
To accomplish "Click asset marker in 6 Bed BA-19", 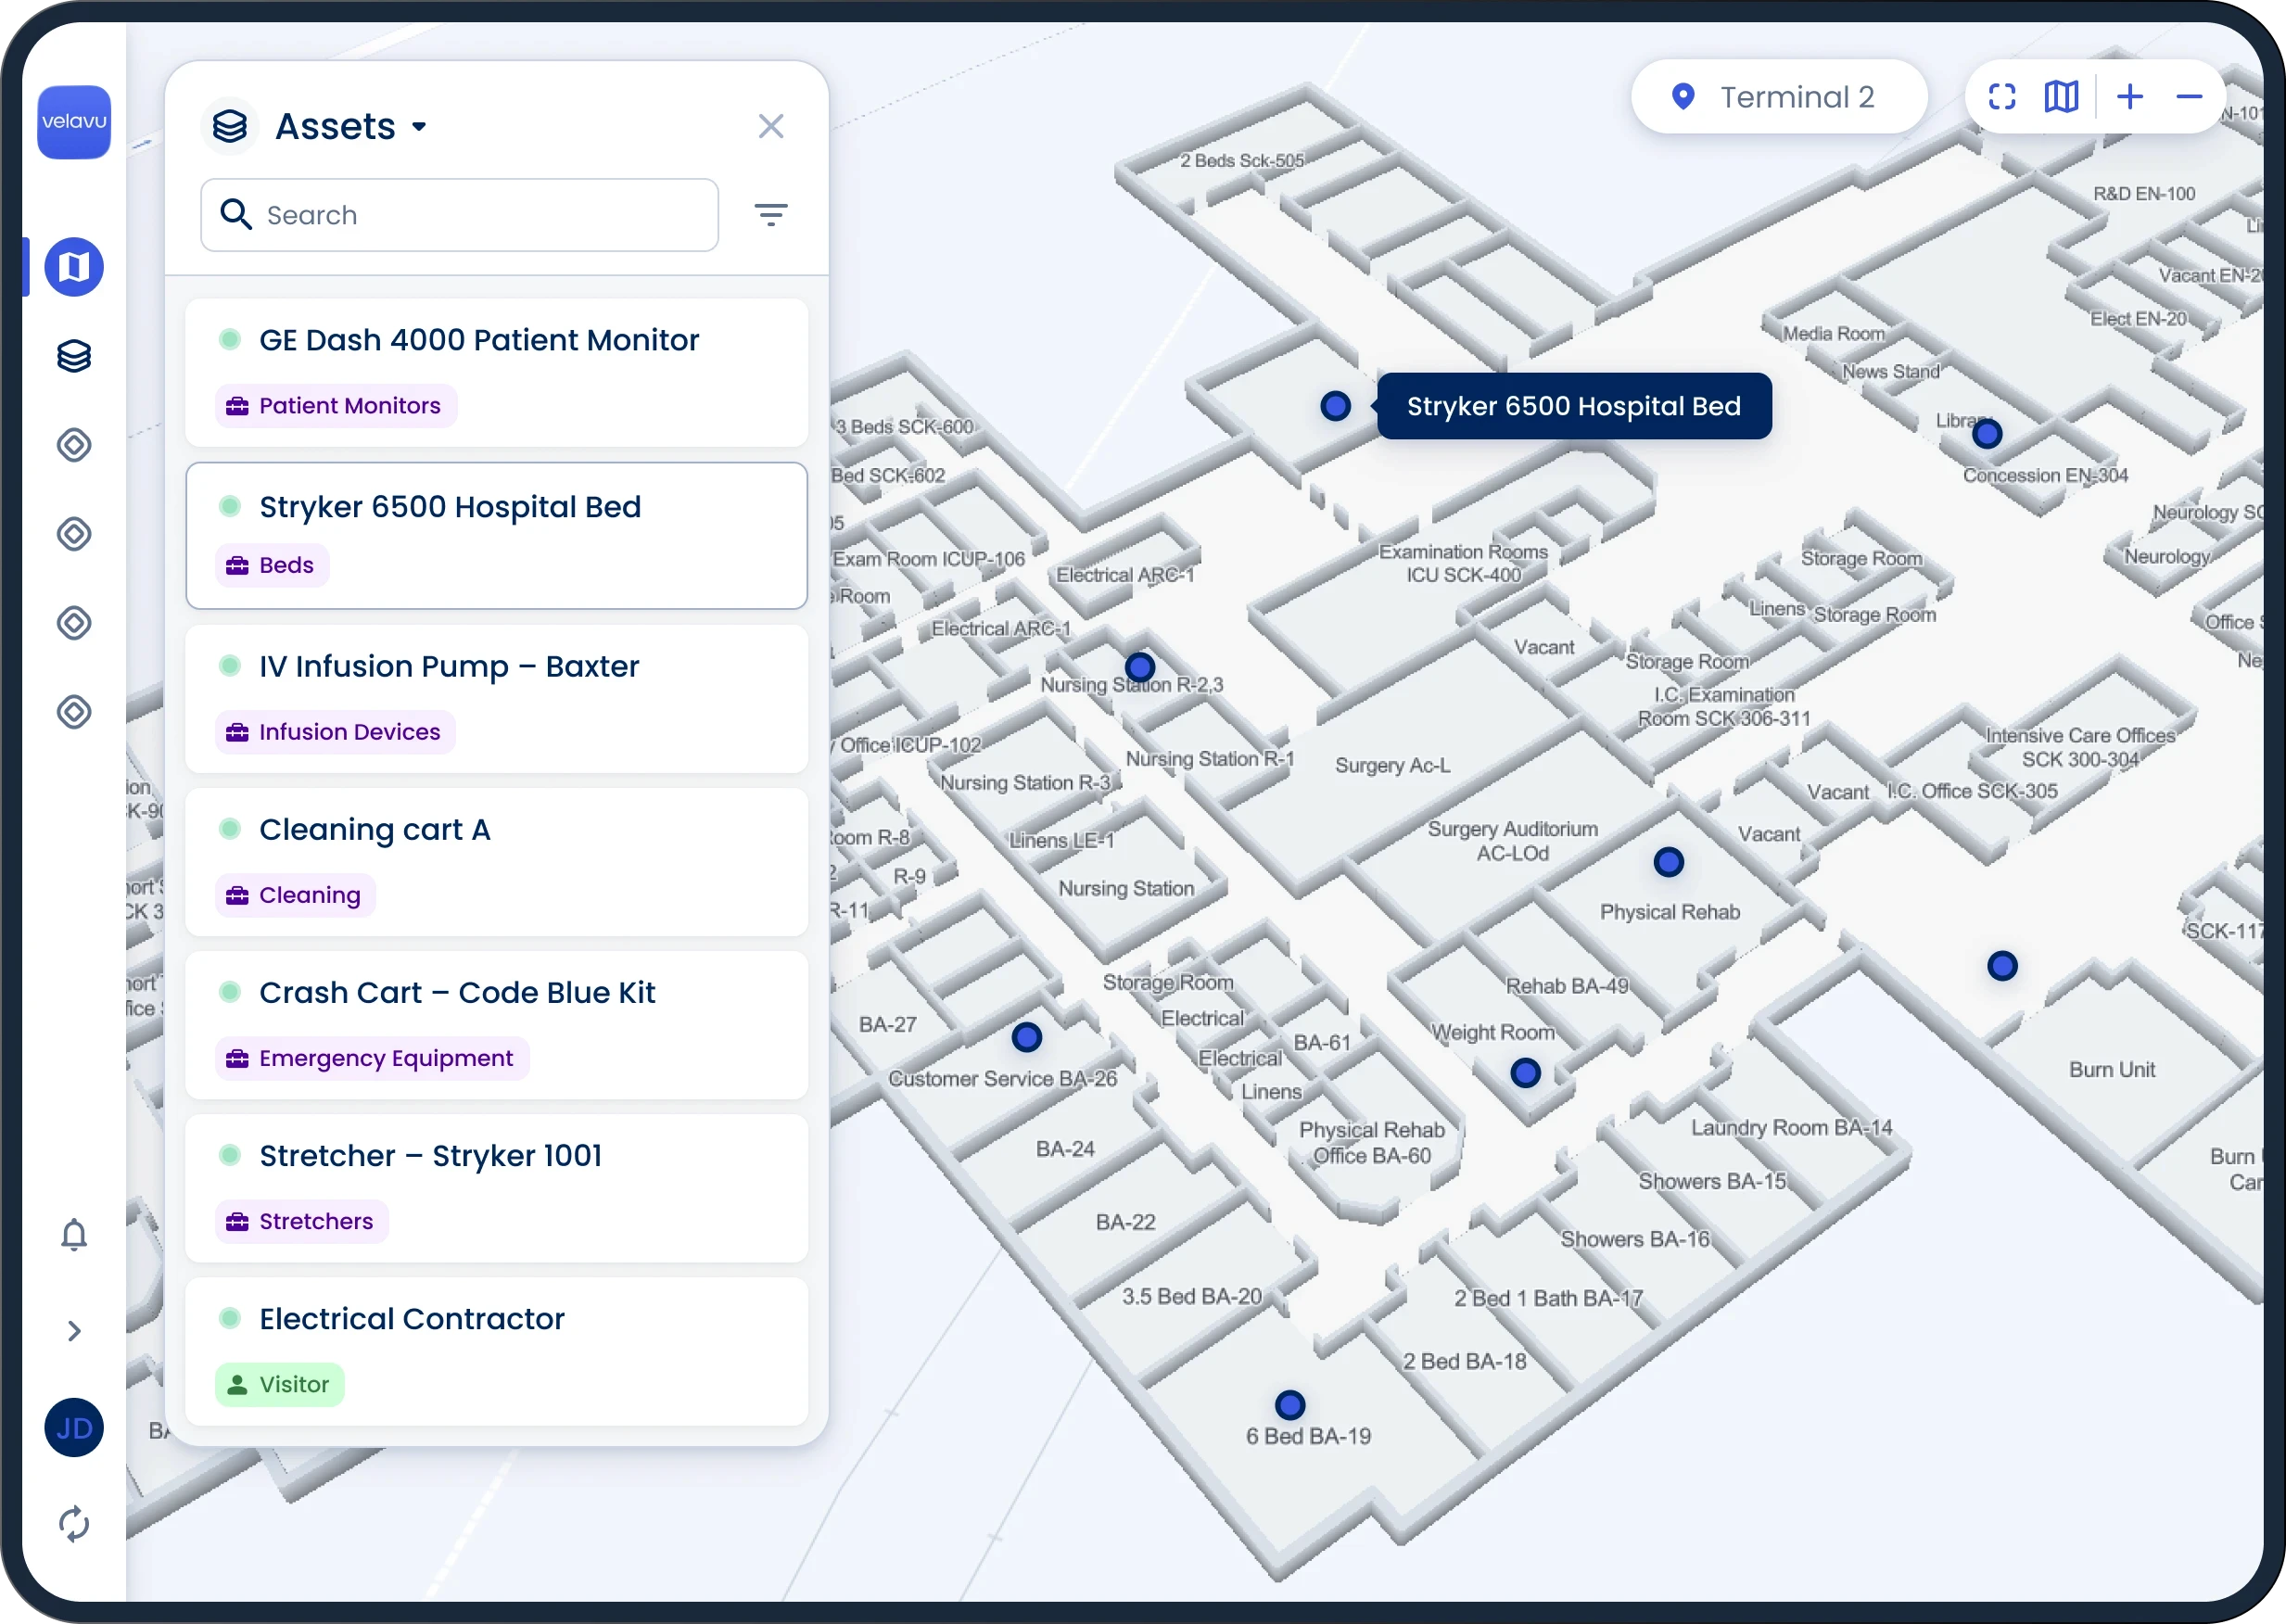I will pos(1290,1405).
